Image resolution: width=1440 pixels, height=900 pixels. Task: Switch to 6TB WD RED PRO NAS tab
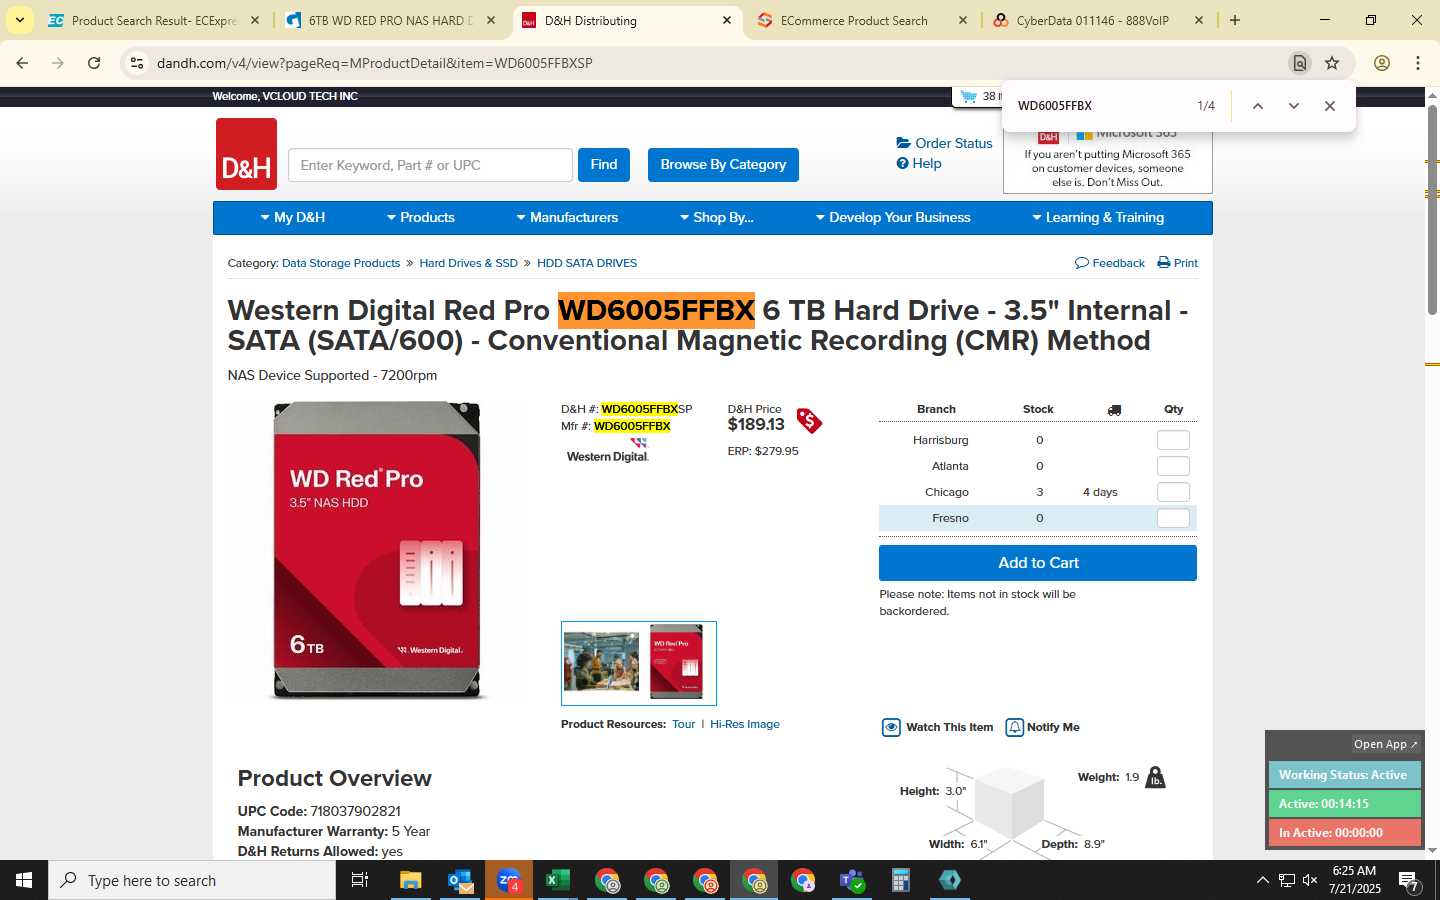(x=388, y=20)
